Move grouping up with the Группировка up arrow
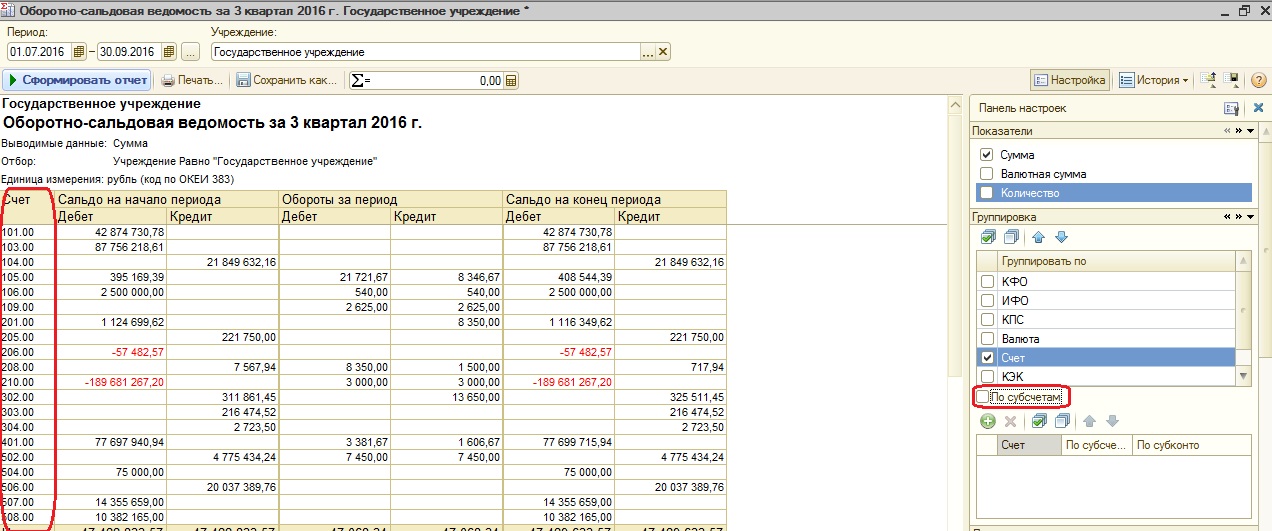The width and height of the screenshot is (1272, 531). pyautogui.click(x=1038, y=237)
